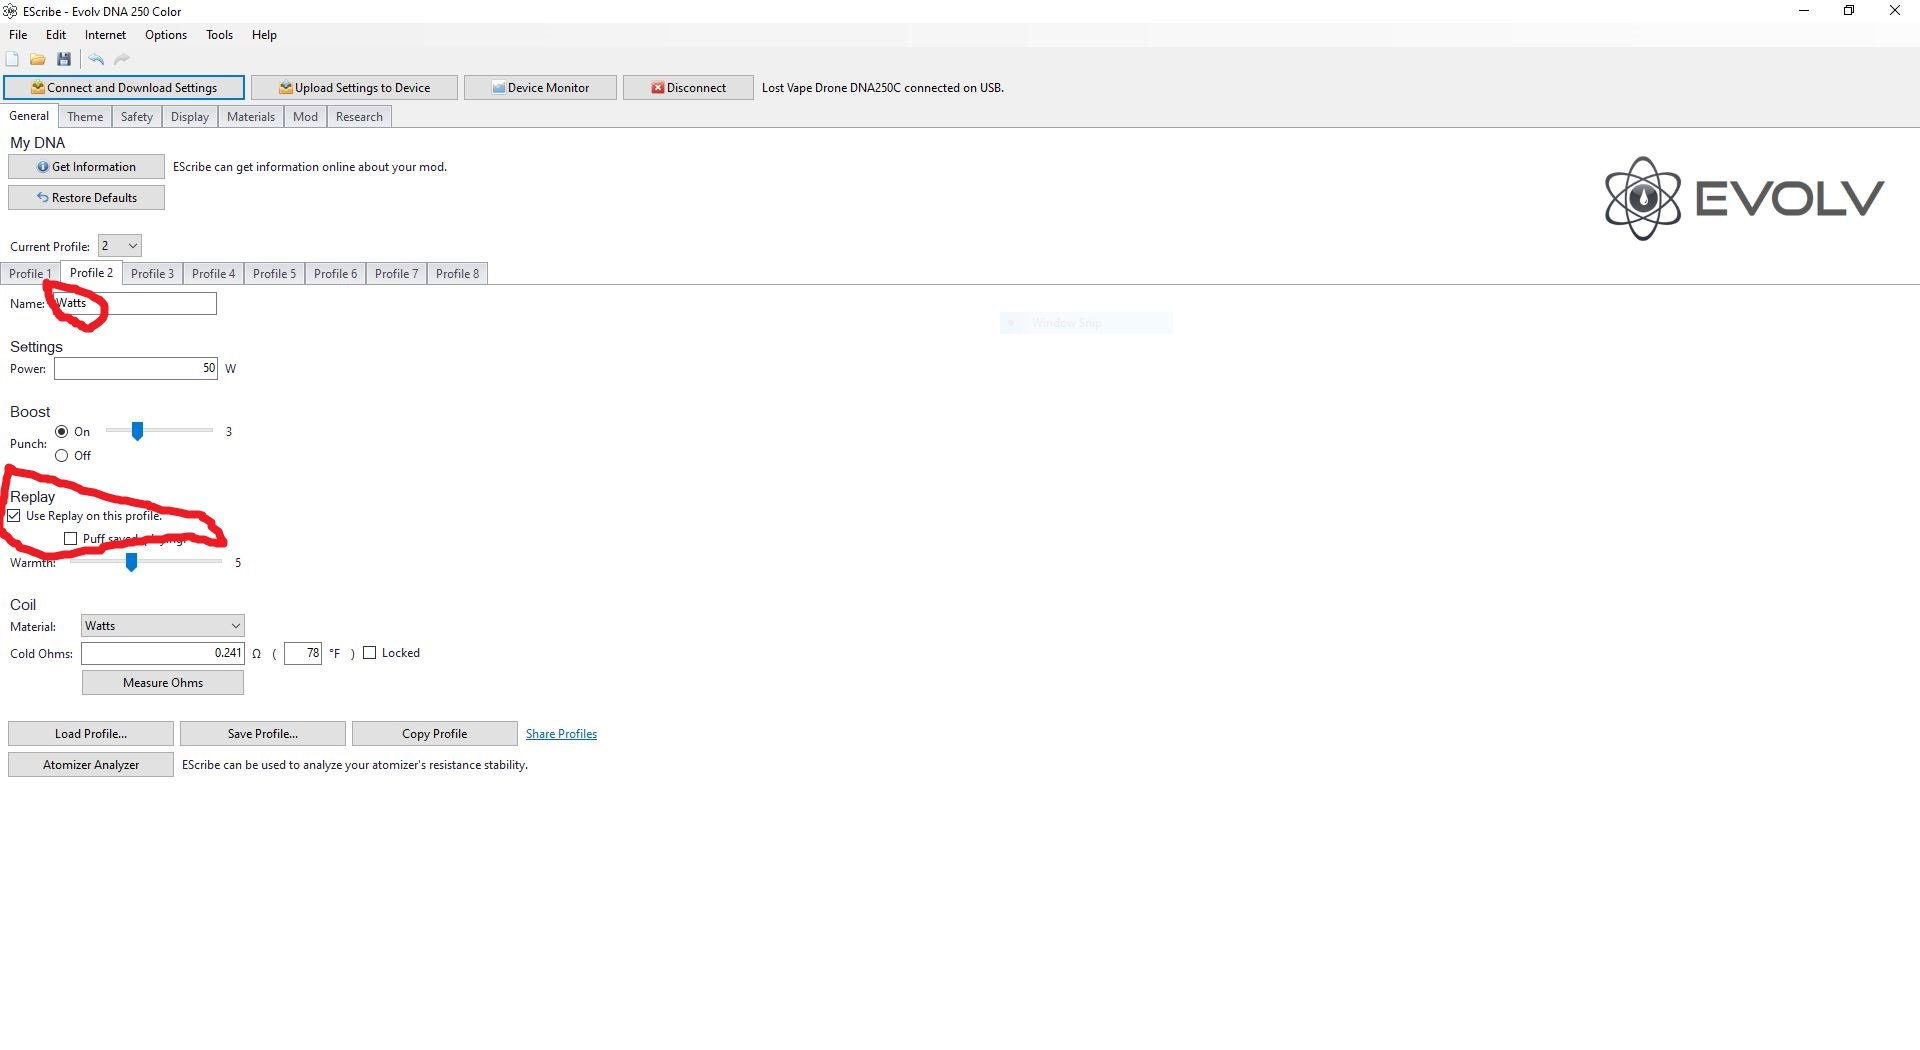Click the Warmth slider handle

coord(131,563)
